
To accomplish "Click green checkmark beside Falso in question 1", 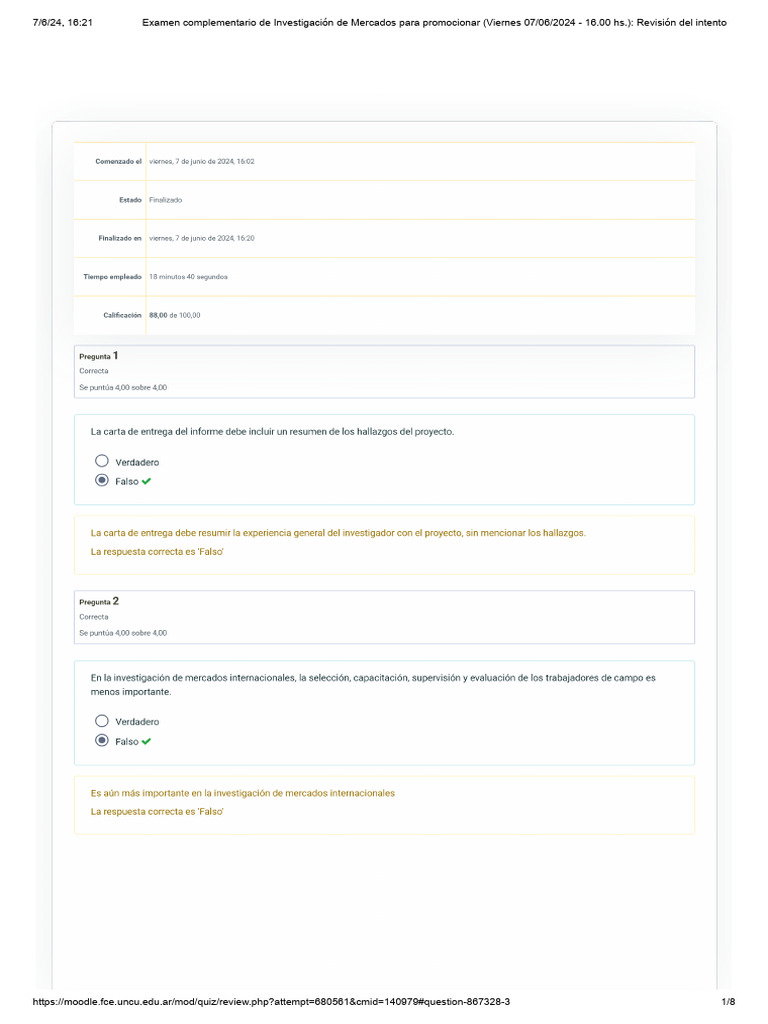I will point(147,481).
